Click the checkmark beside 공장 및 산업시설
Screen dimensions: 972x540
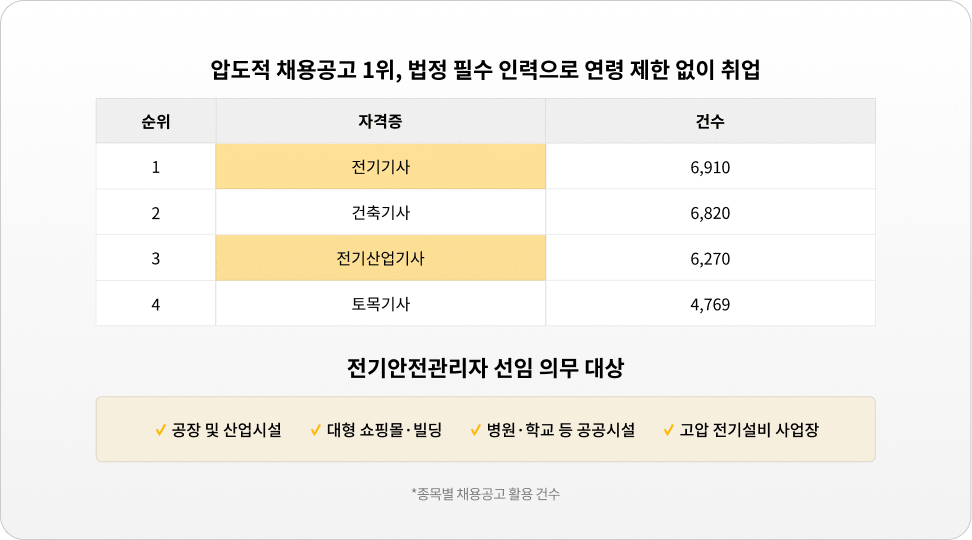[x=160, y=431]
